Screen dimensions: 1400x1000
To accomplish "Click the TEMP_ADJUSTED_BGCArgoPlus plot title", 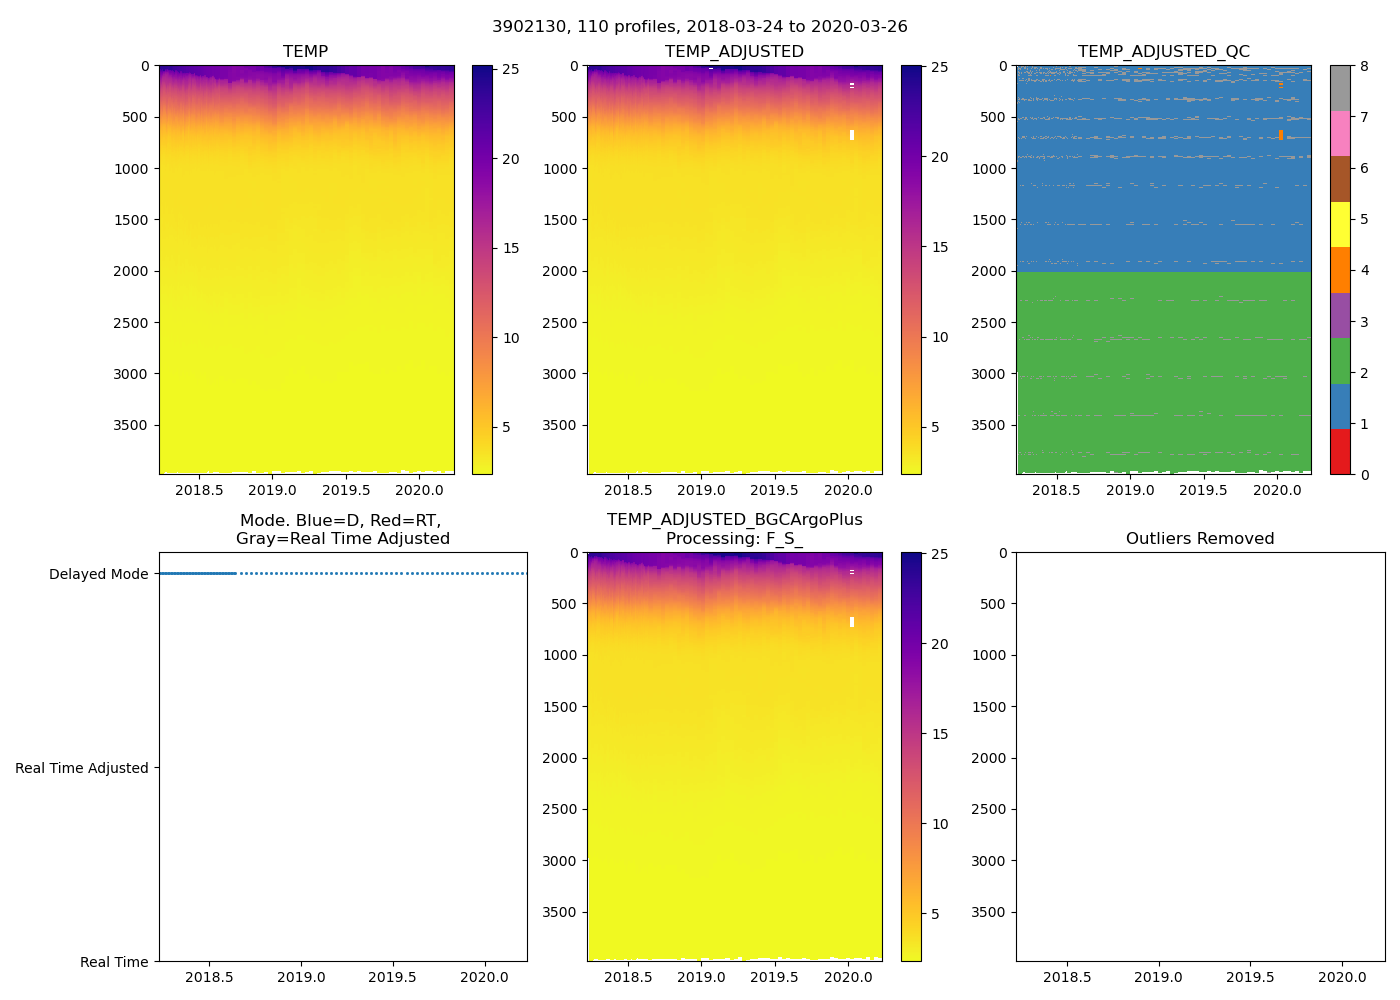I will click(734, 529).
